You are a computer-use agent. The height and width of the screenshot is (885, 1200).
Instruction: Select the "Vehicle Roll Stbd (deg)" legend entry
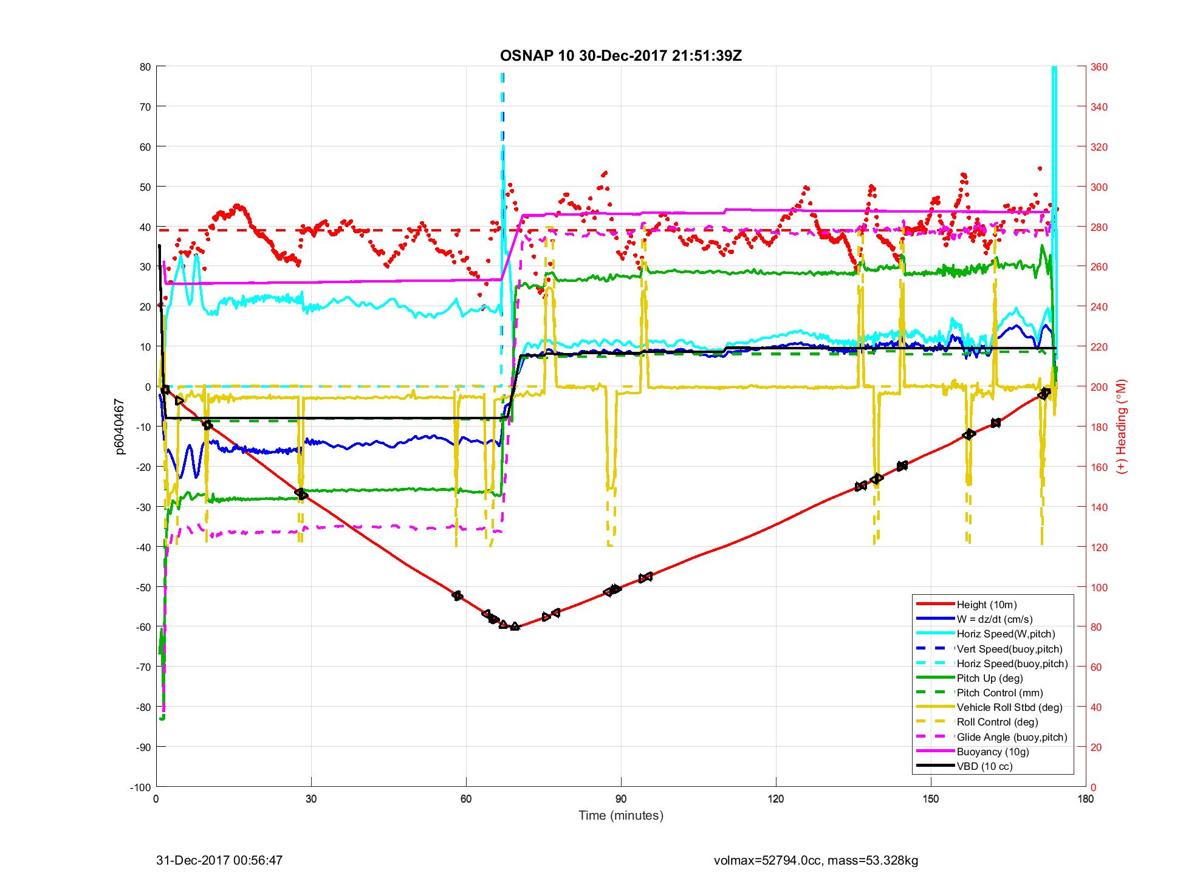point(990,707)
